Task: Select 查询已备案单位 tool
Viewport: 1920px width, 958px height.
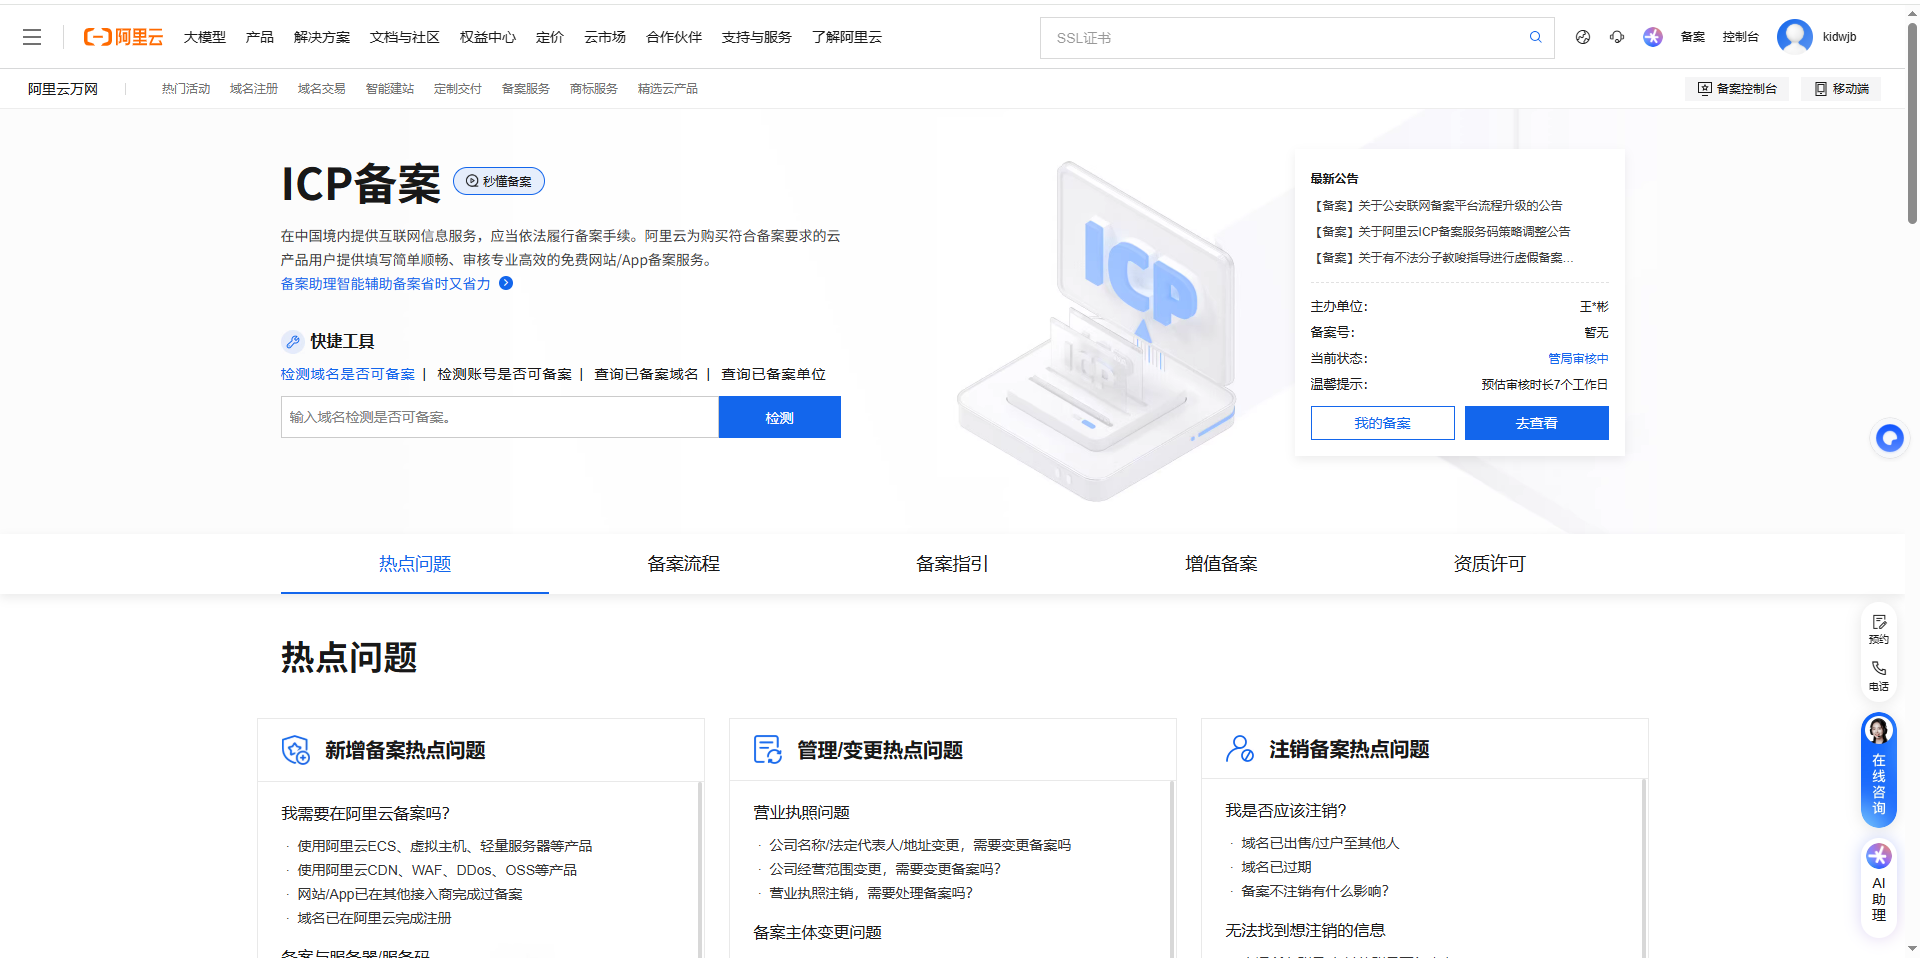Action: (774, 374)
